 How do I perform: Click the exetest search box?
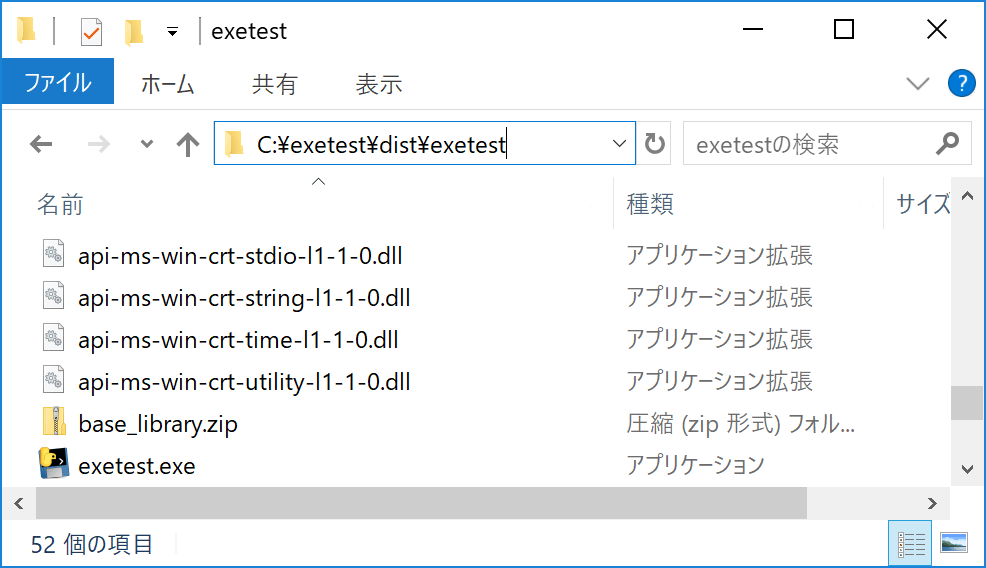coord(810,145)
